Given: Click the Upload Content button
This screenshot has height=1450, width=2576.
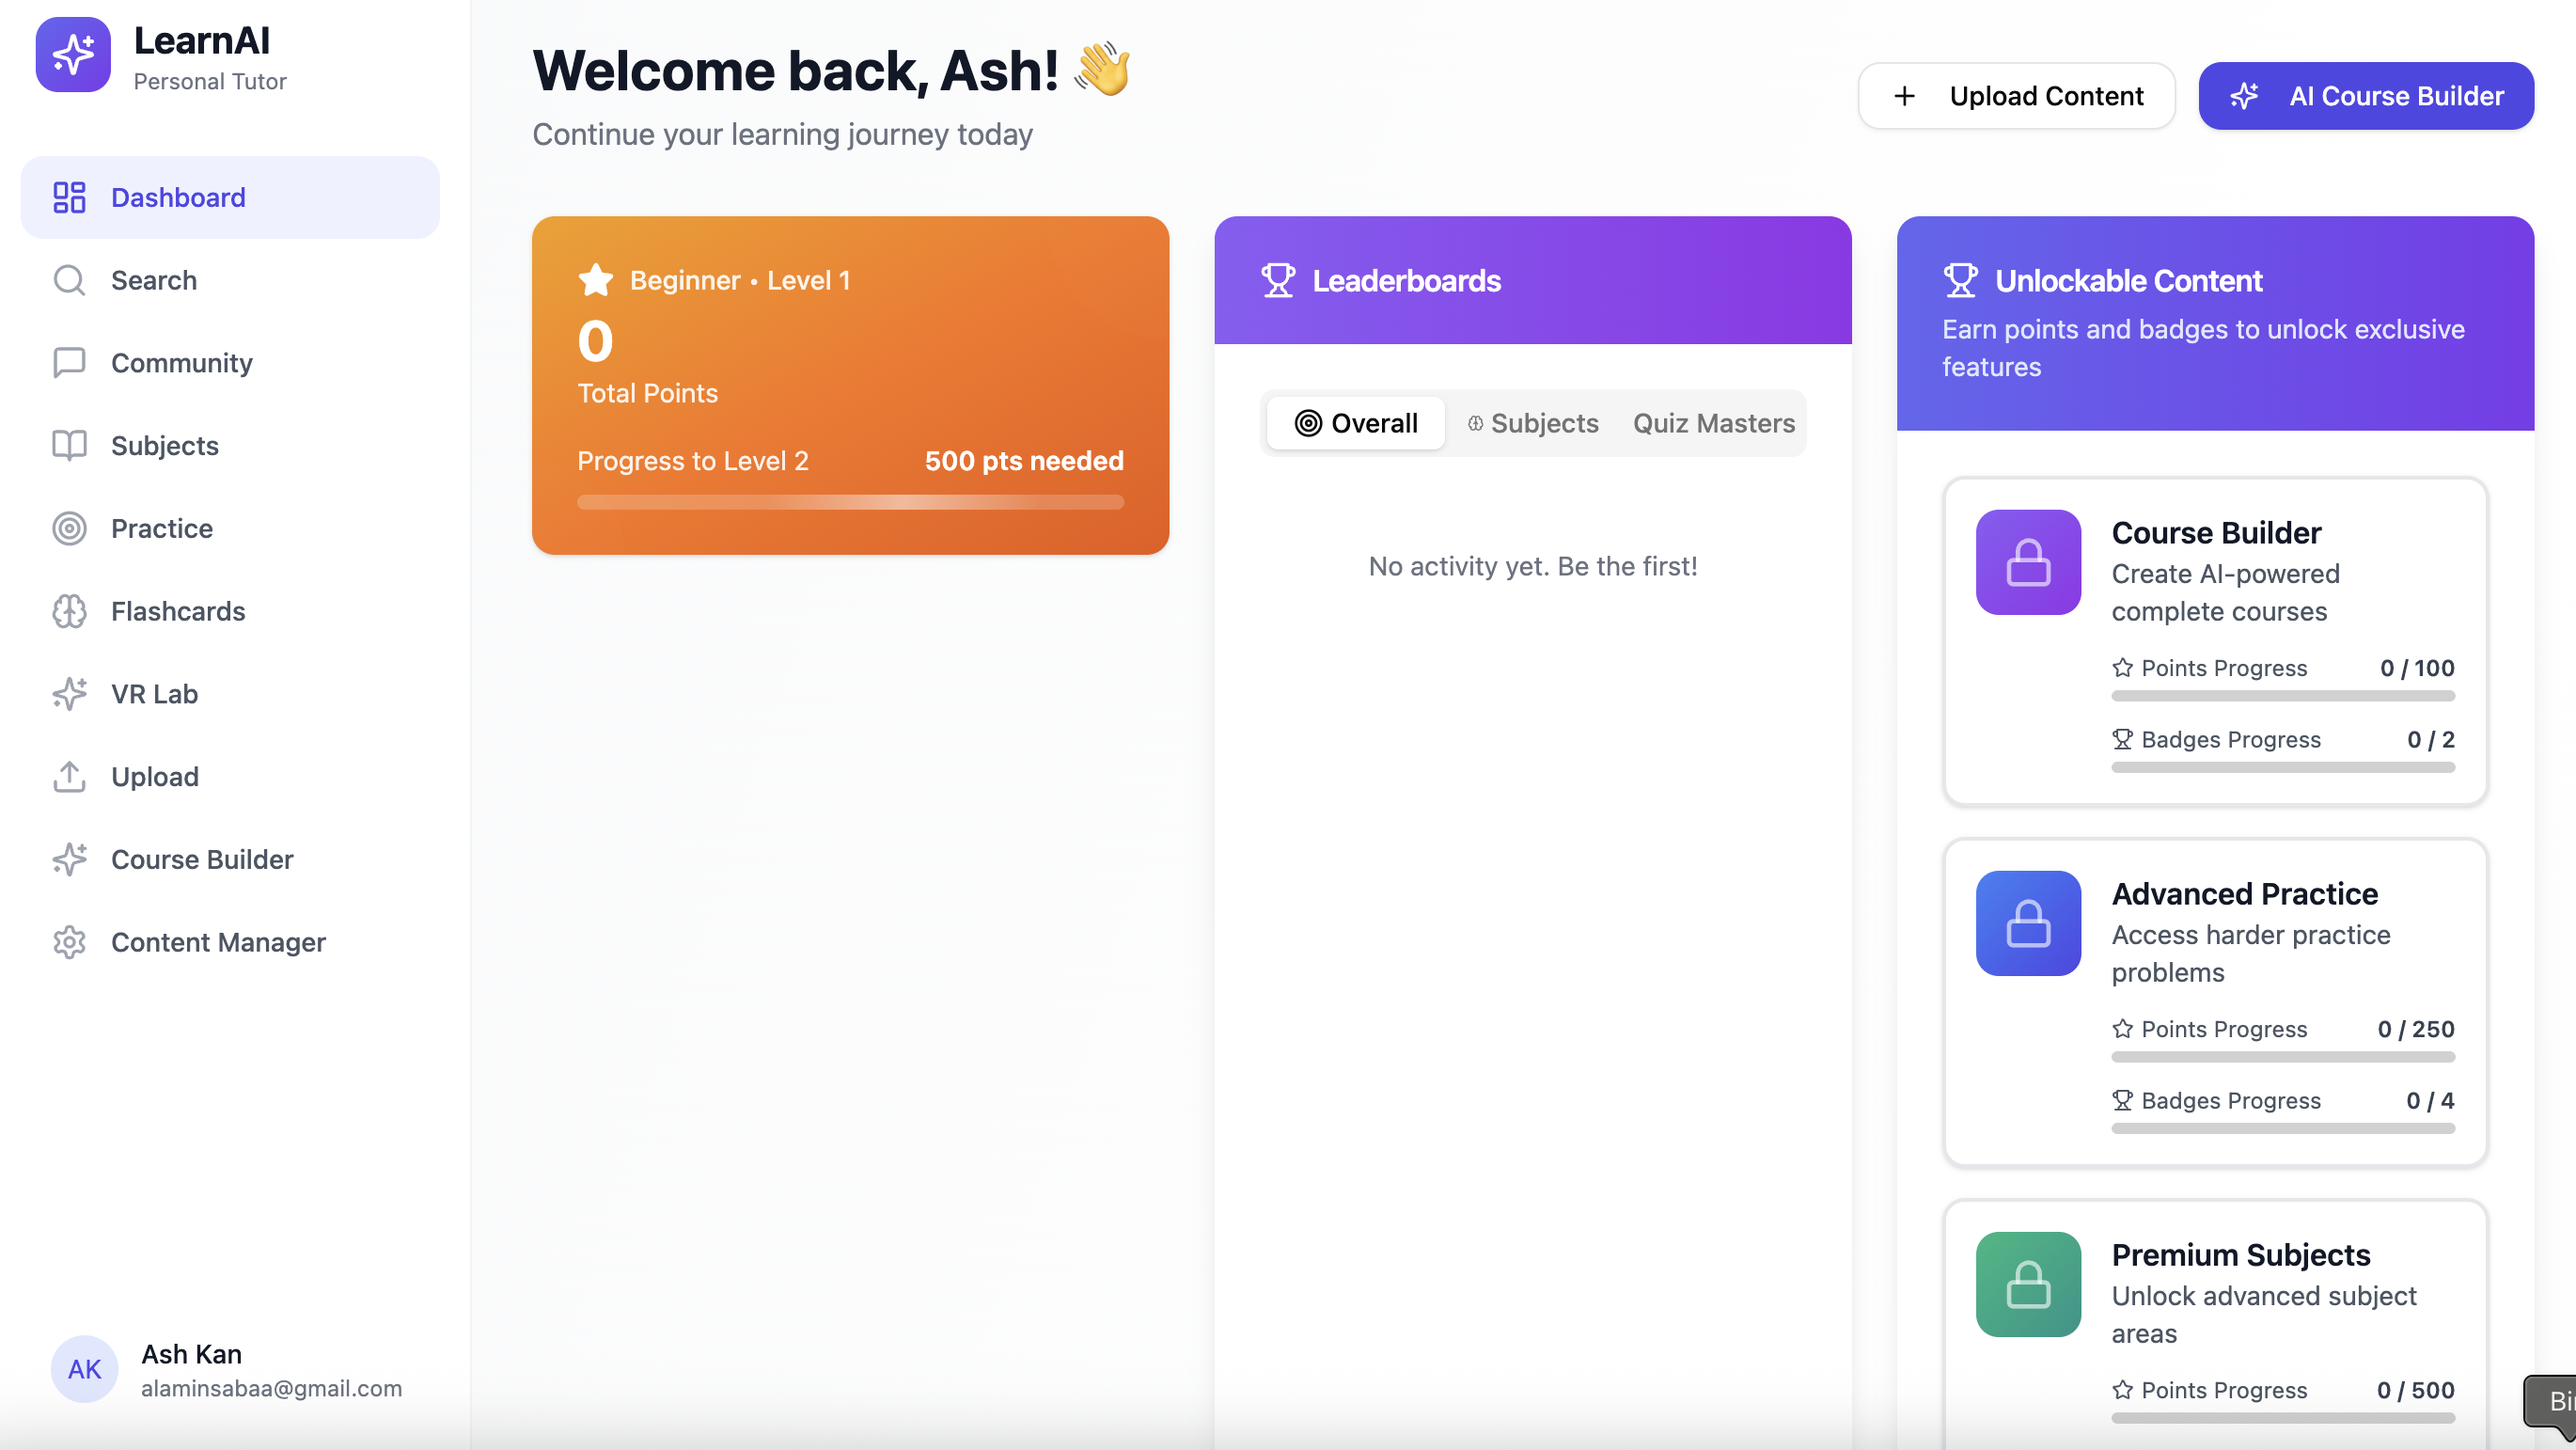Looking at the screenshot, I should coord(2016,96).
